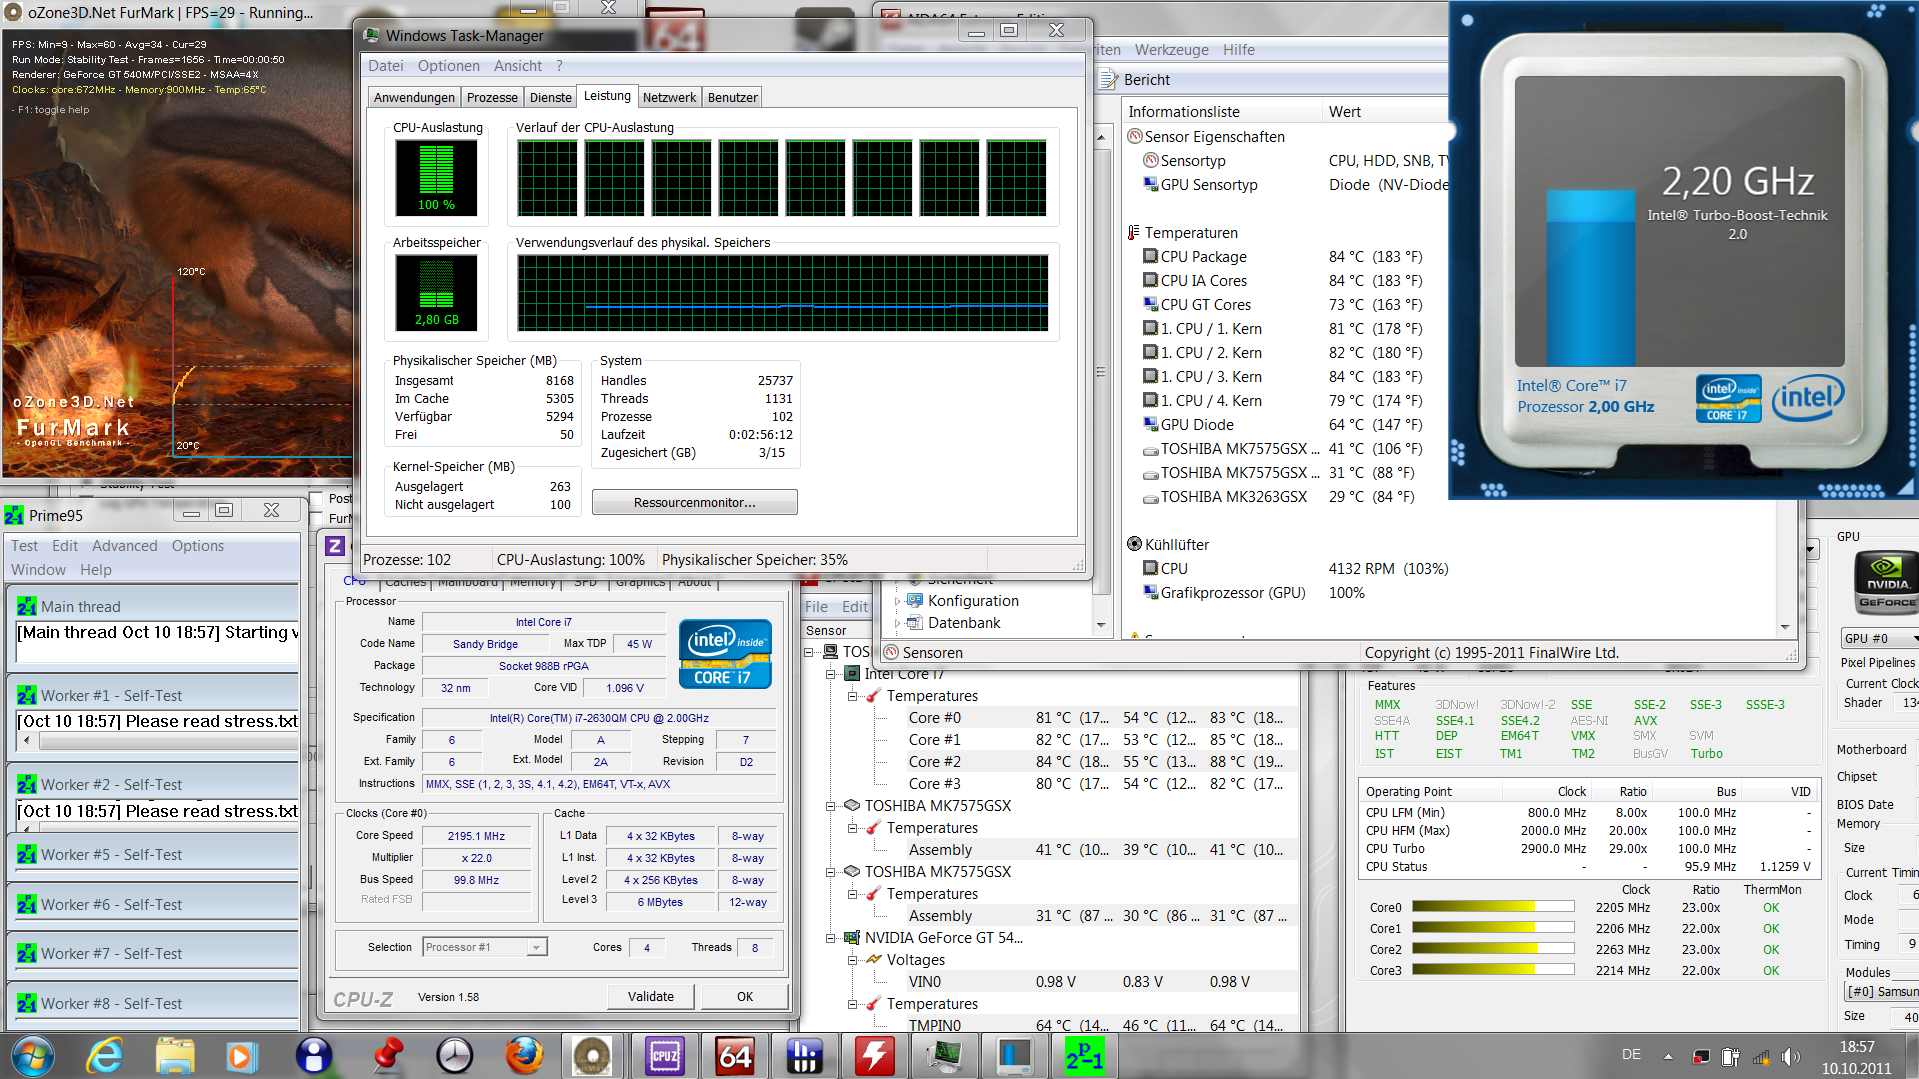Click the taskbar date and time

pyautogui.click(x=1857, y=1057)
